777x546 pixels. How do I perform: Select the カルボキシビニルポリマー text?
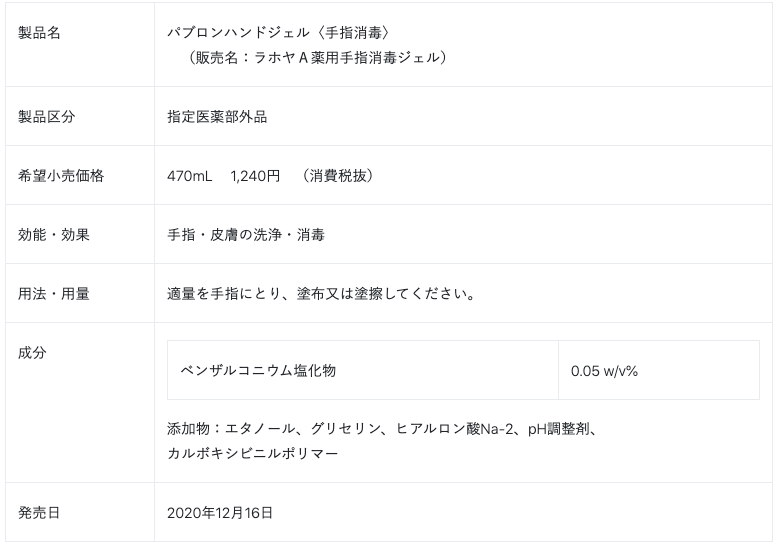252,453
